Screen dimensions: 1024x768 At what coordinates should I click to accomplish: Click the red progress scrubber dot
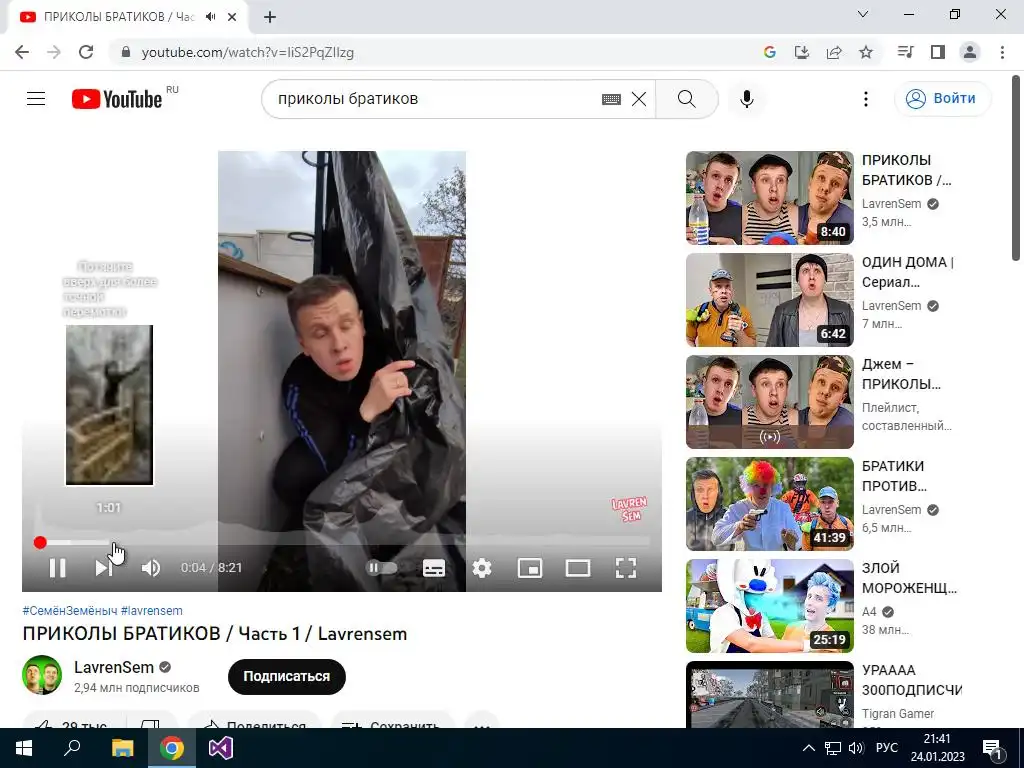pyautogui.click(x=40, y=542)
